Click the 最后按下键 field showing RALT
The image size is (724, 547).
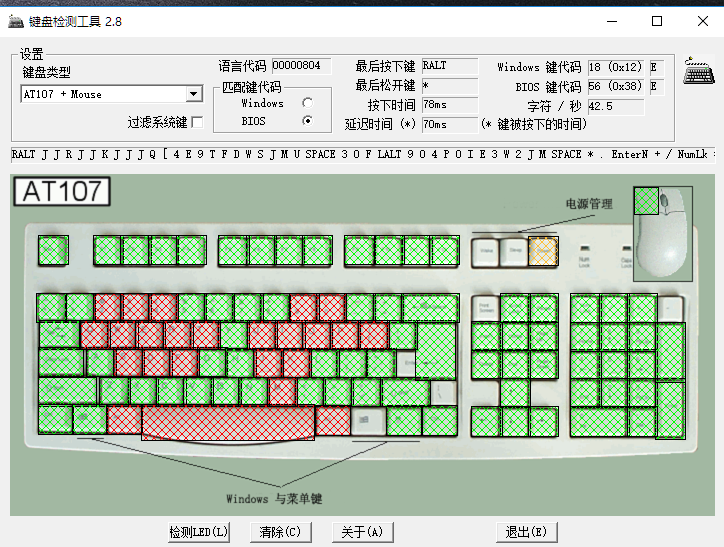450,66
